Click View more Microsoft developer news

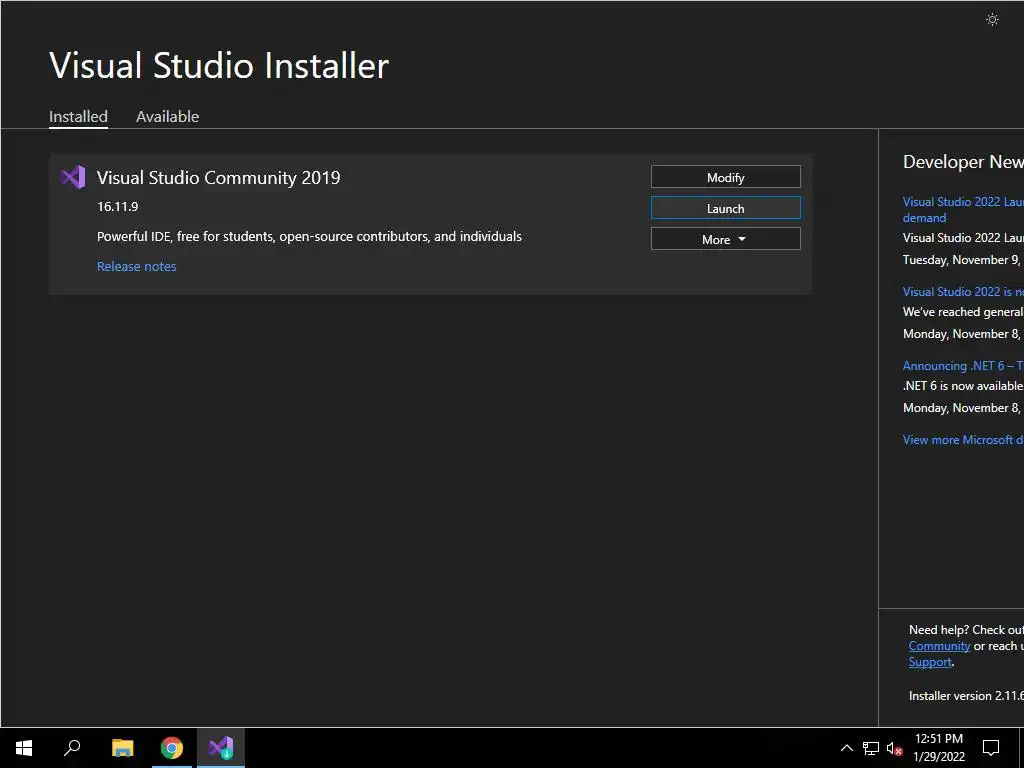click(x=963, y=440)
